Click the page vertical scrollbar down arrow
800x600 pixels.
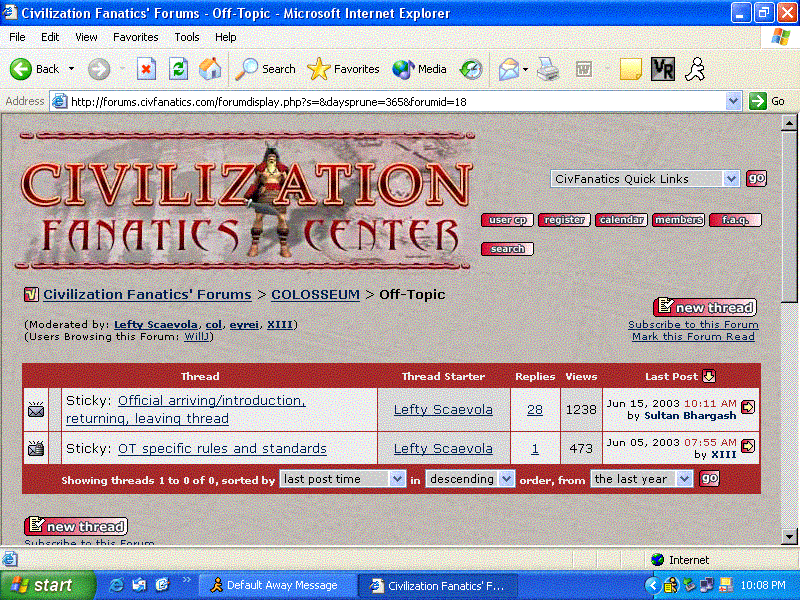(789, 536)
